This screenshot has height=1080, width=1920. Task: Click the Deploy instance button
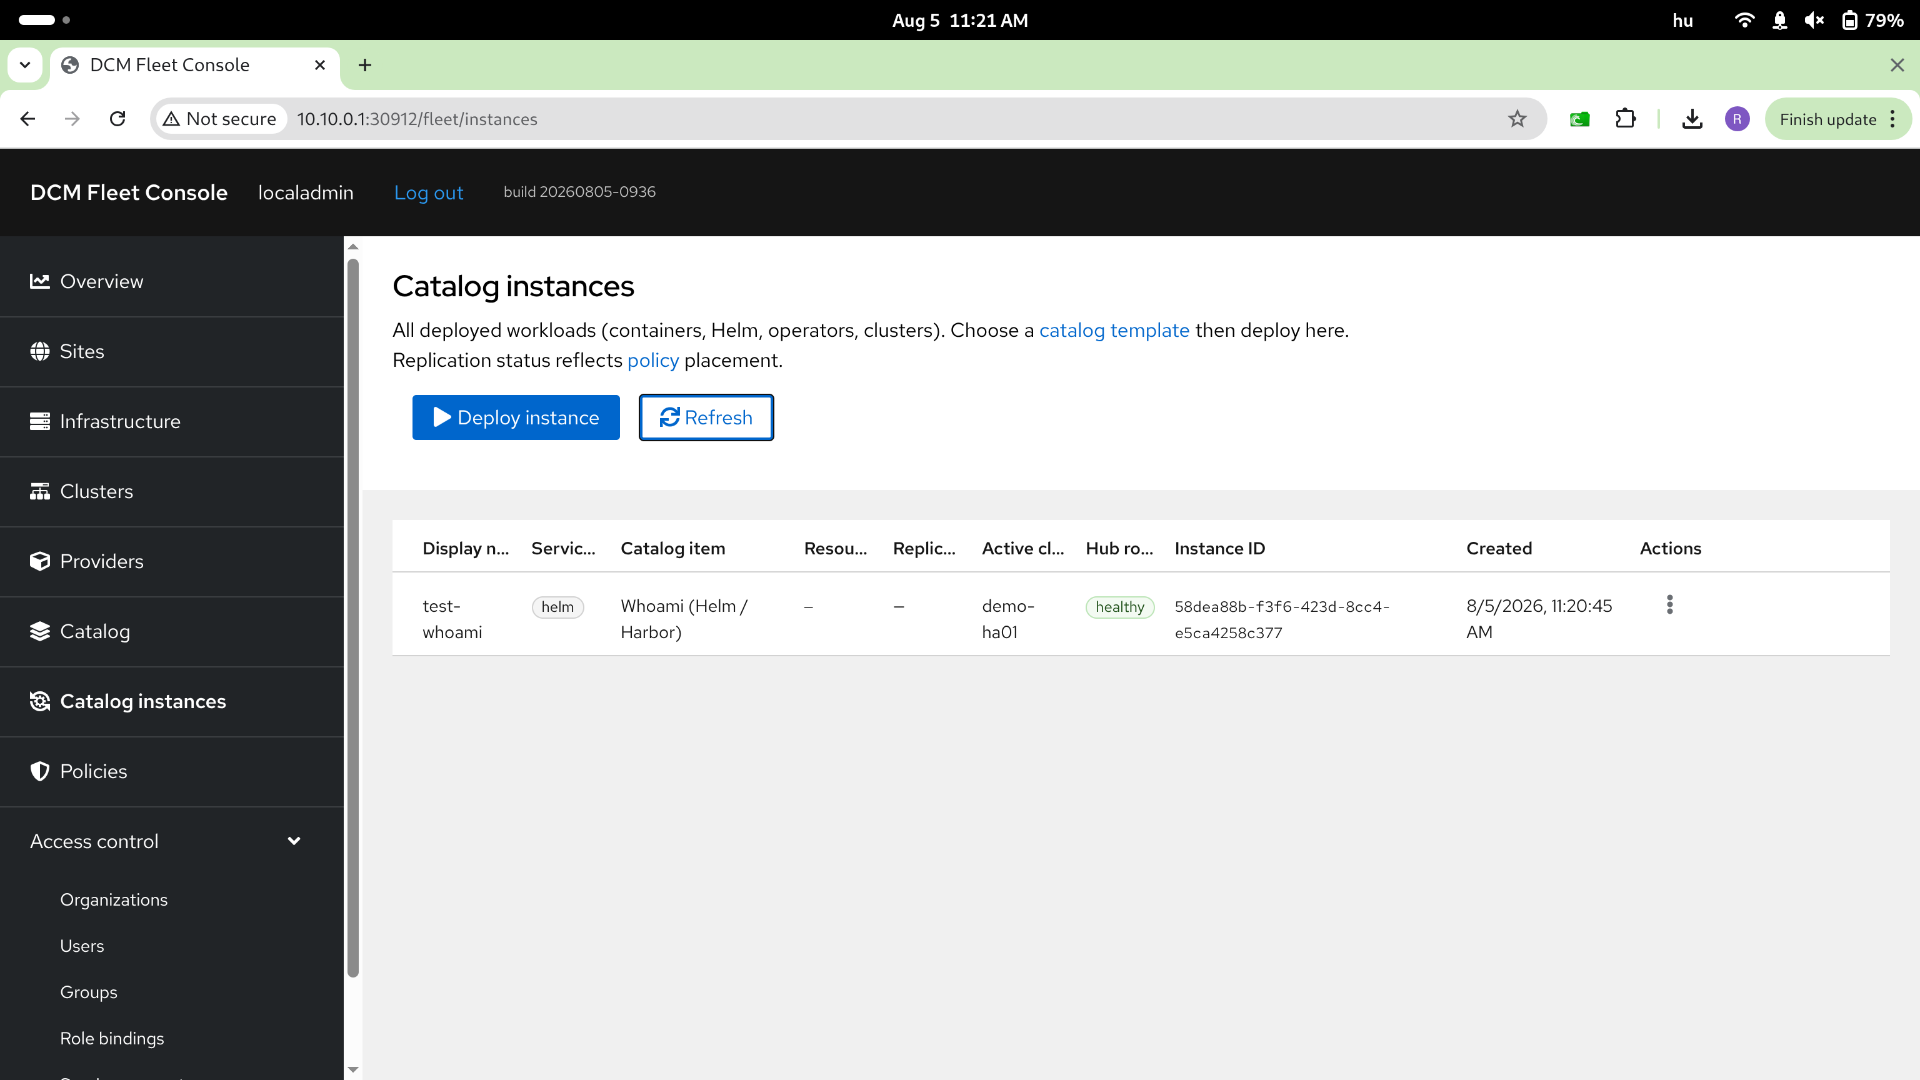coord(516,417)
